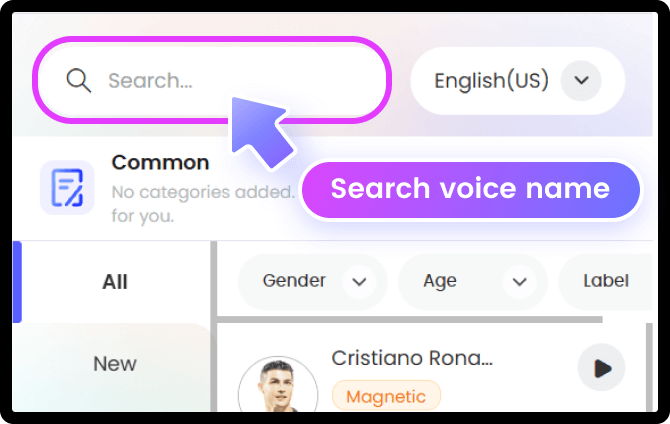Play the Cristiano Ronaldo voice preview
The width and height of the screenshot is (670, 424).
[601, 368]
